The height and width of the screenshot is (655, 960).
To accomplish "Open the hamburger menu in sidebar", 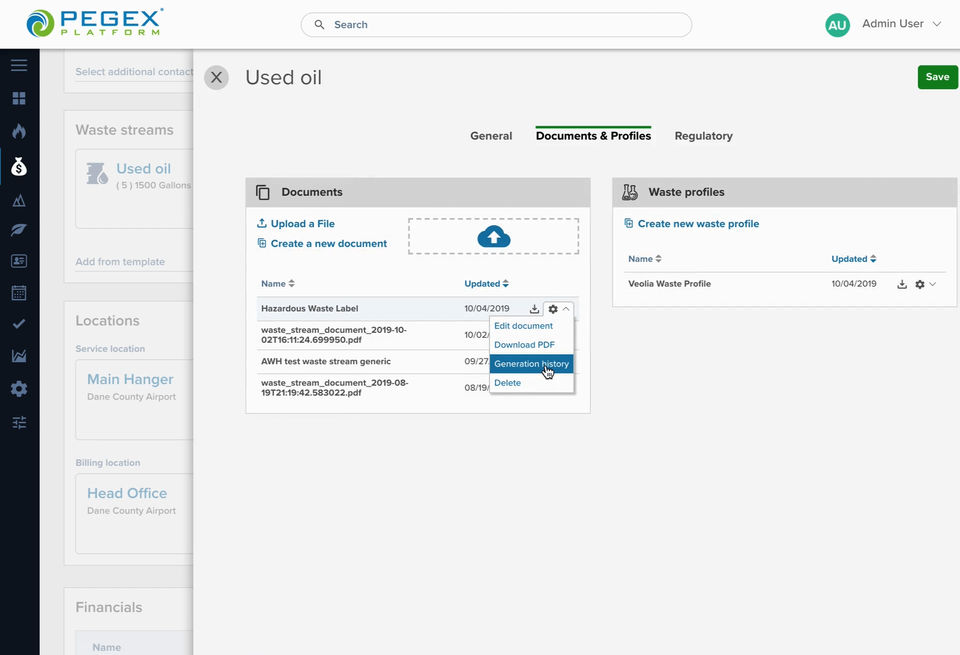I will tap(19, 66).
